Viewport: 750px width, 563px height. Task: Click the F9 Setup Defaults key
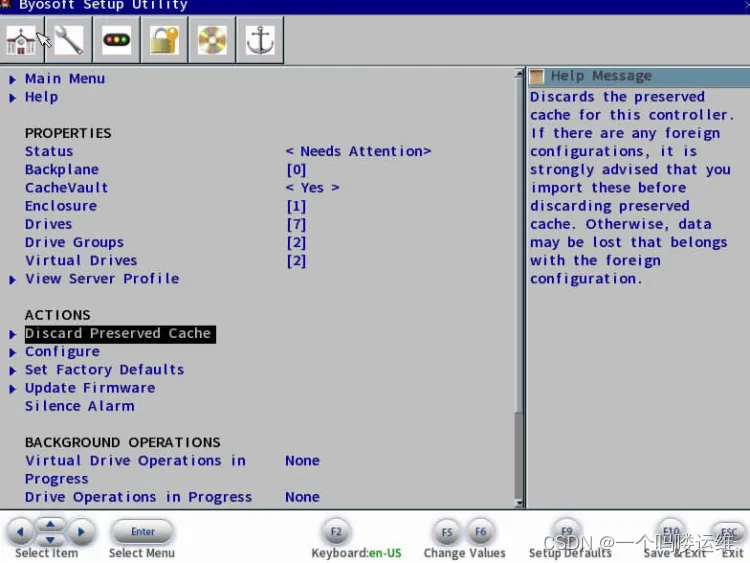(x=567, y=531)
